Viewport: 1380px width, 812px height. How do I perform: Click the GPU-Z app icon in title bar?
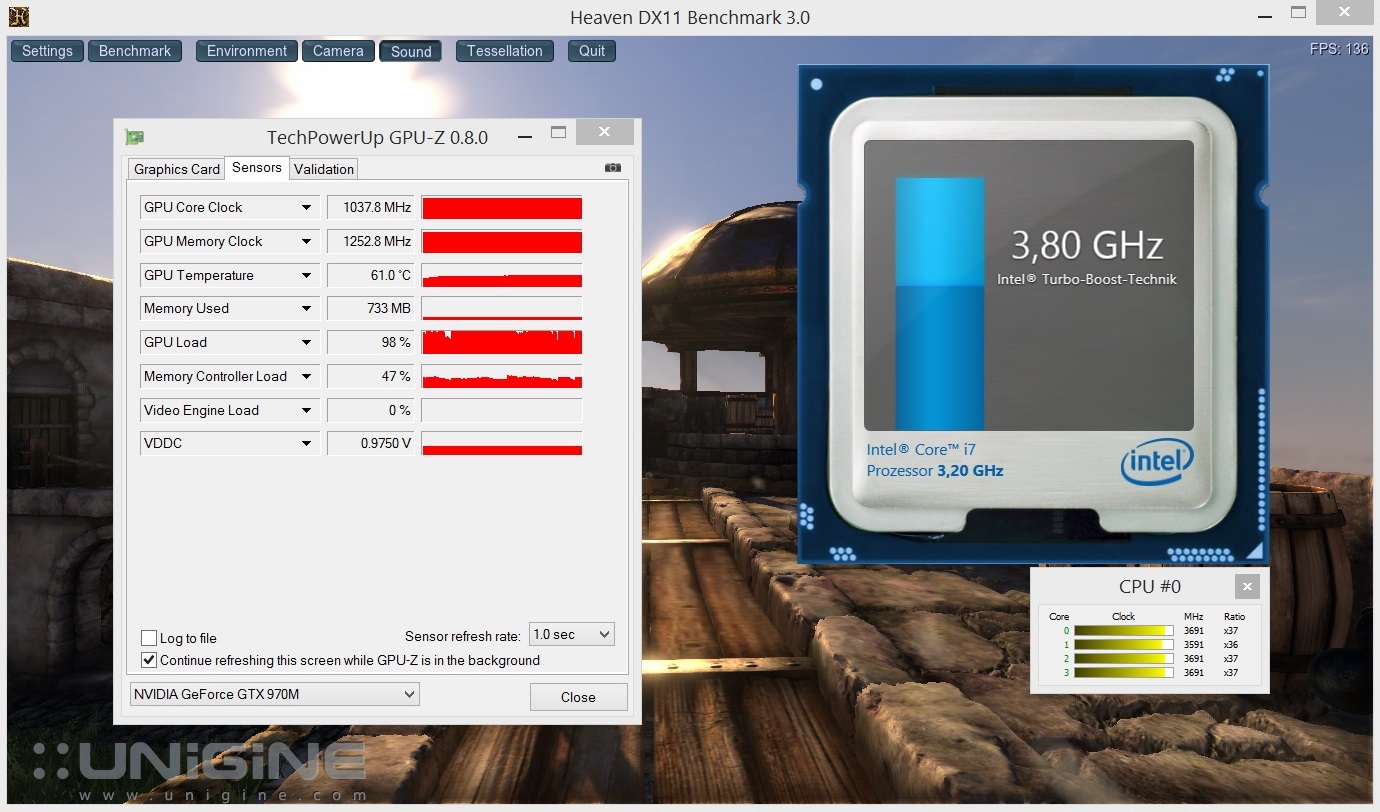[x=134, y=137]
